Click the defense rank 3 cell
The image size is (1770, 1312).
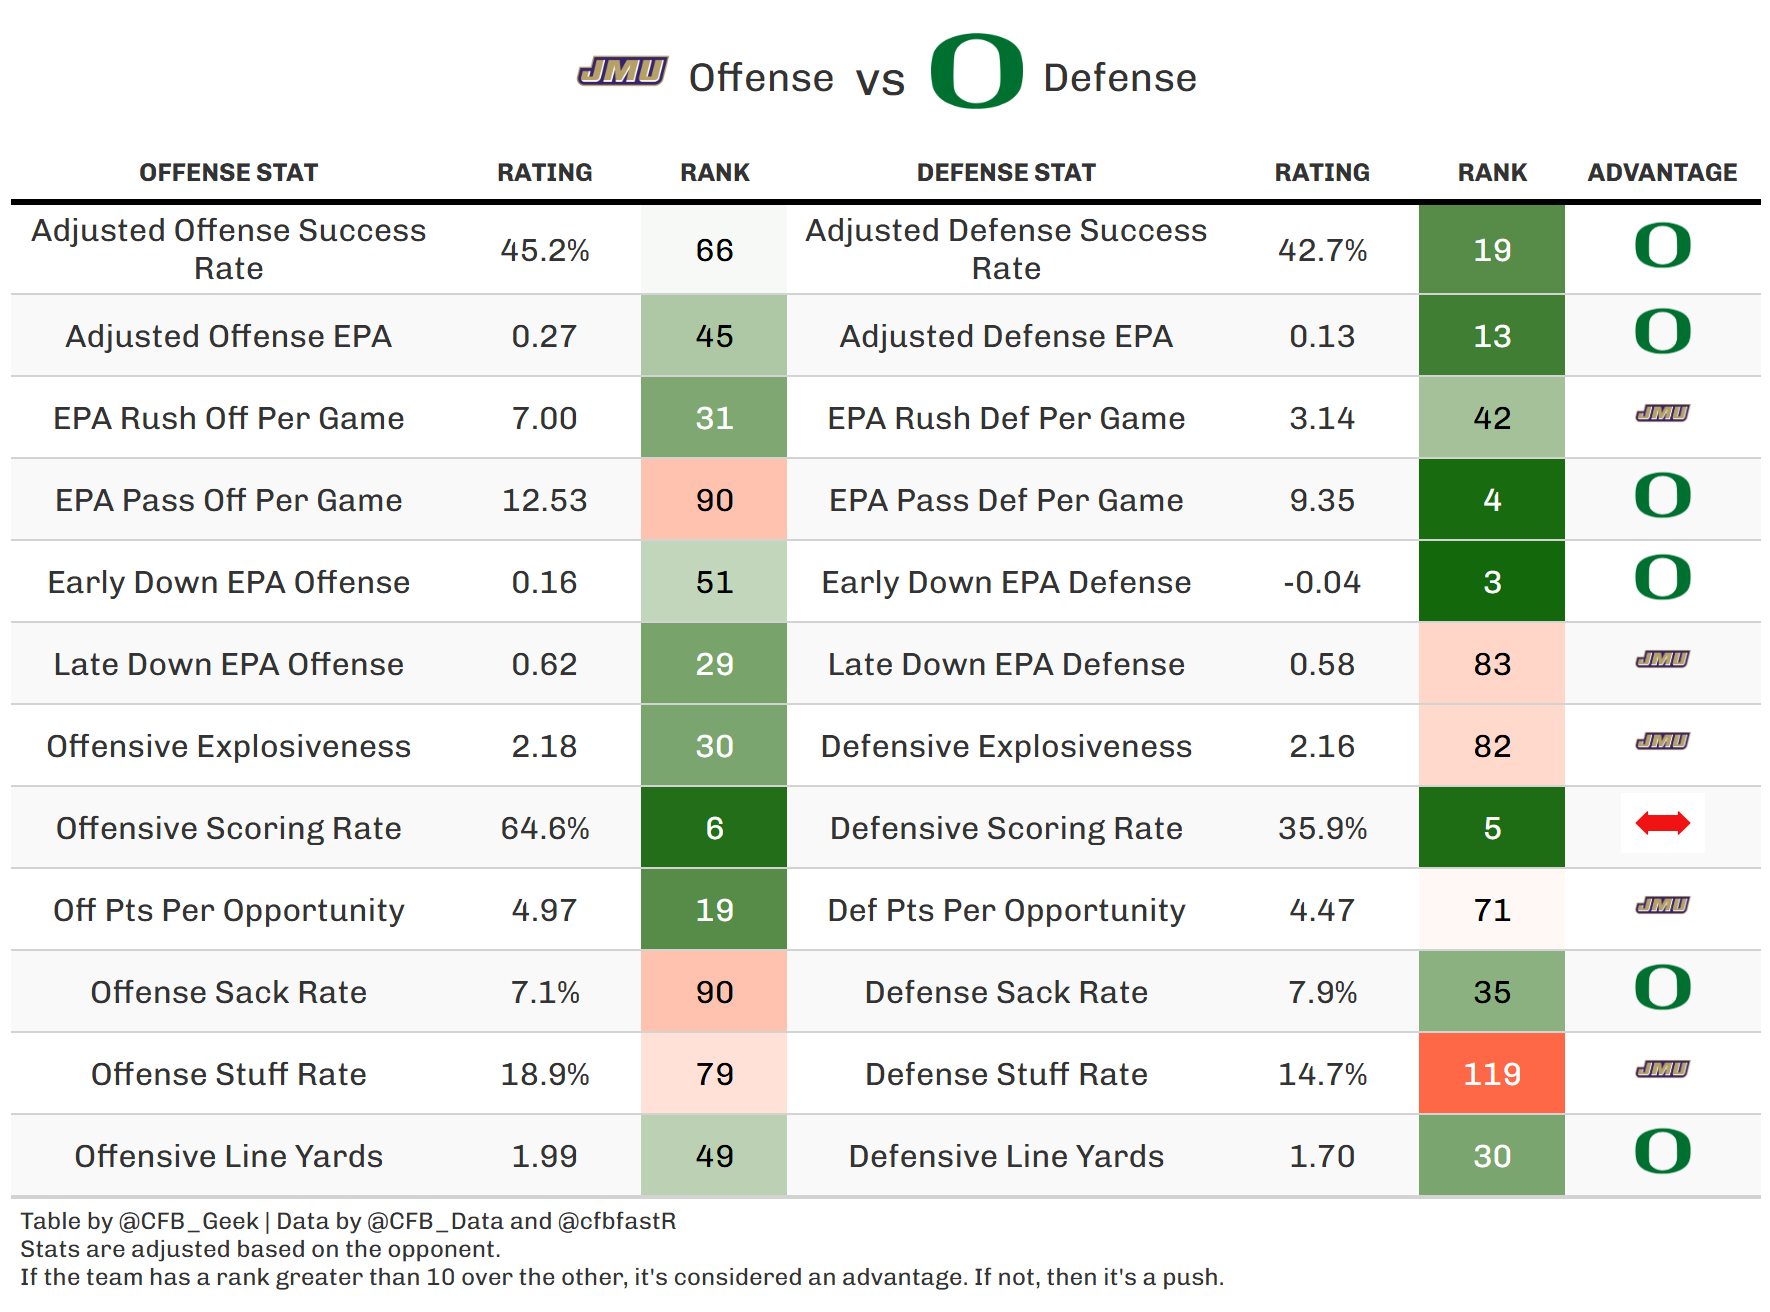1491,582
